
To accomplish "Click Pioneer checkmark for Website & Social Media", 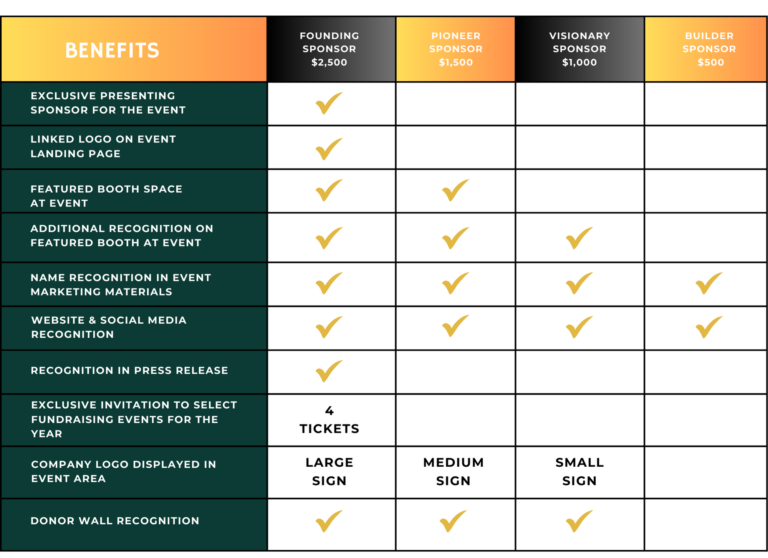I will (455, 326).
